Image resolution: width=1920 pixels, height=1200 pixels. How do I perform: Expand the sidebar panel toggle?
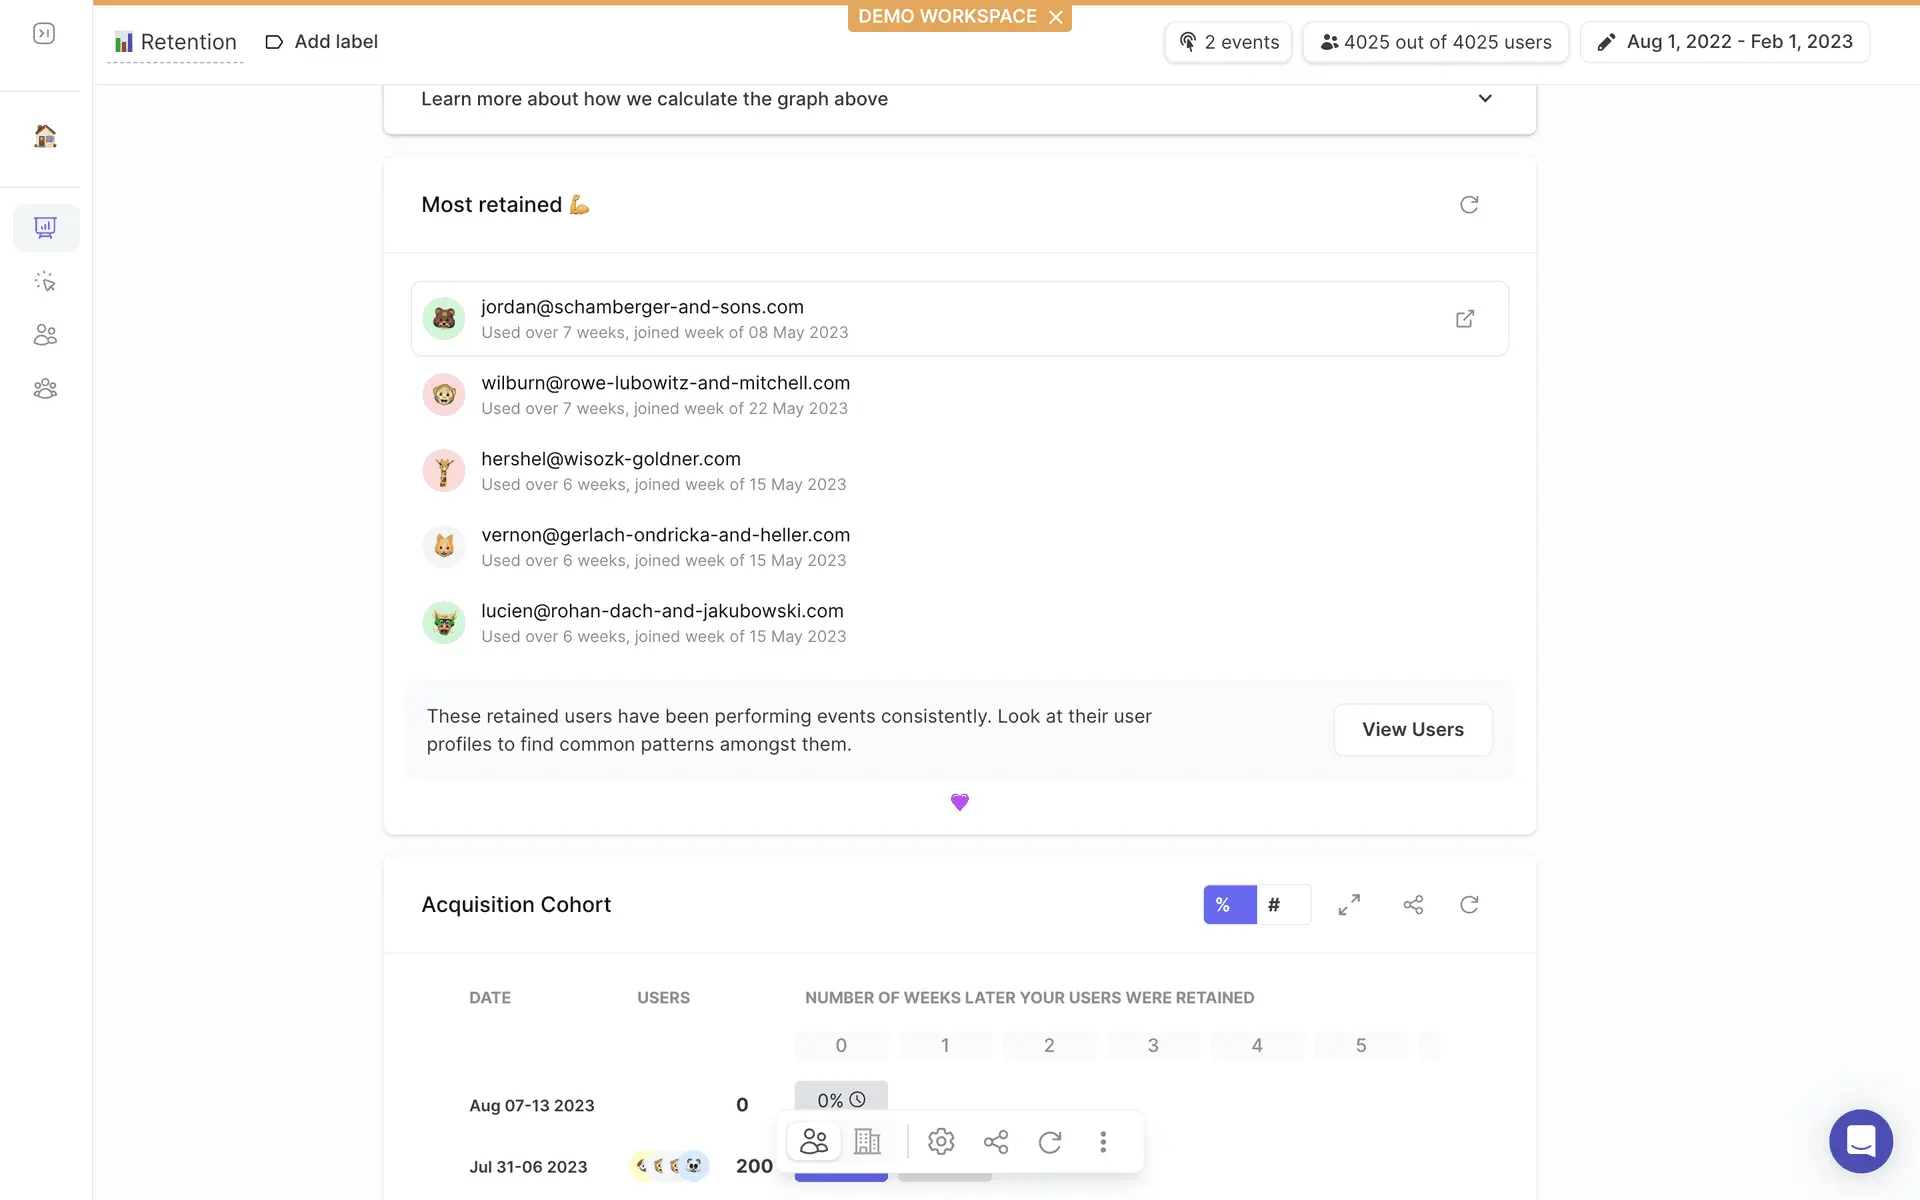(44, 34)
